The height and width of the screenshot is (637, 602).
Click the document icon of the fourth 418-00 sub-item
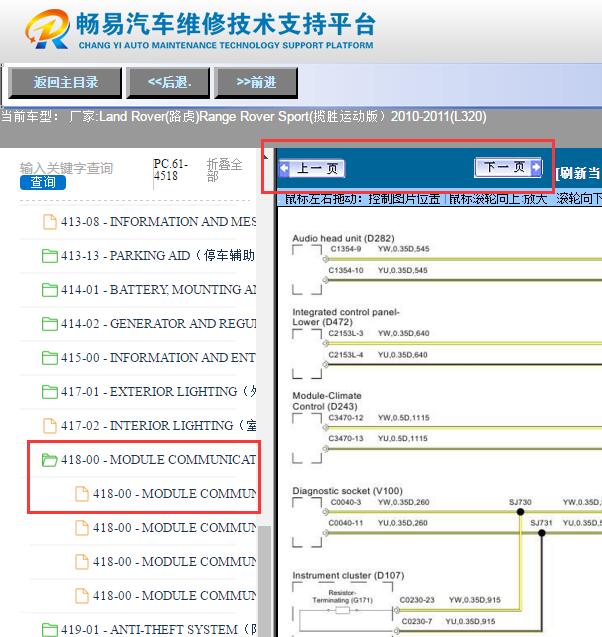[82, 596]
